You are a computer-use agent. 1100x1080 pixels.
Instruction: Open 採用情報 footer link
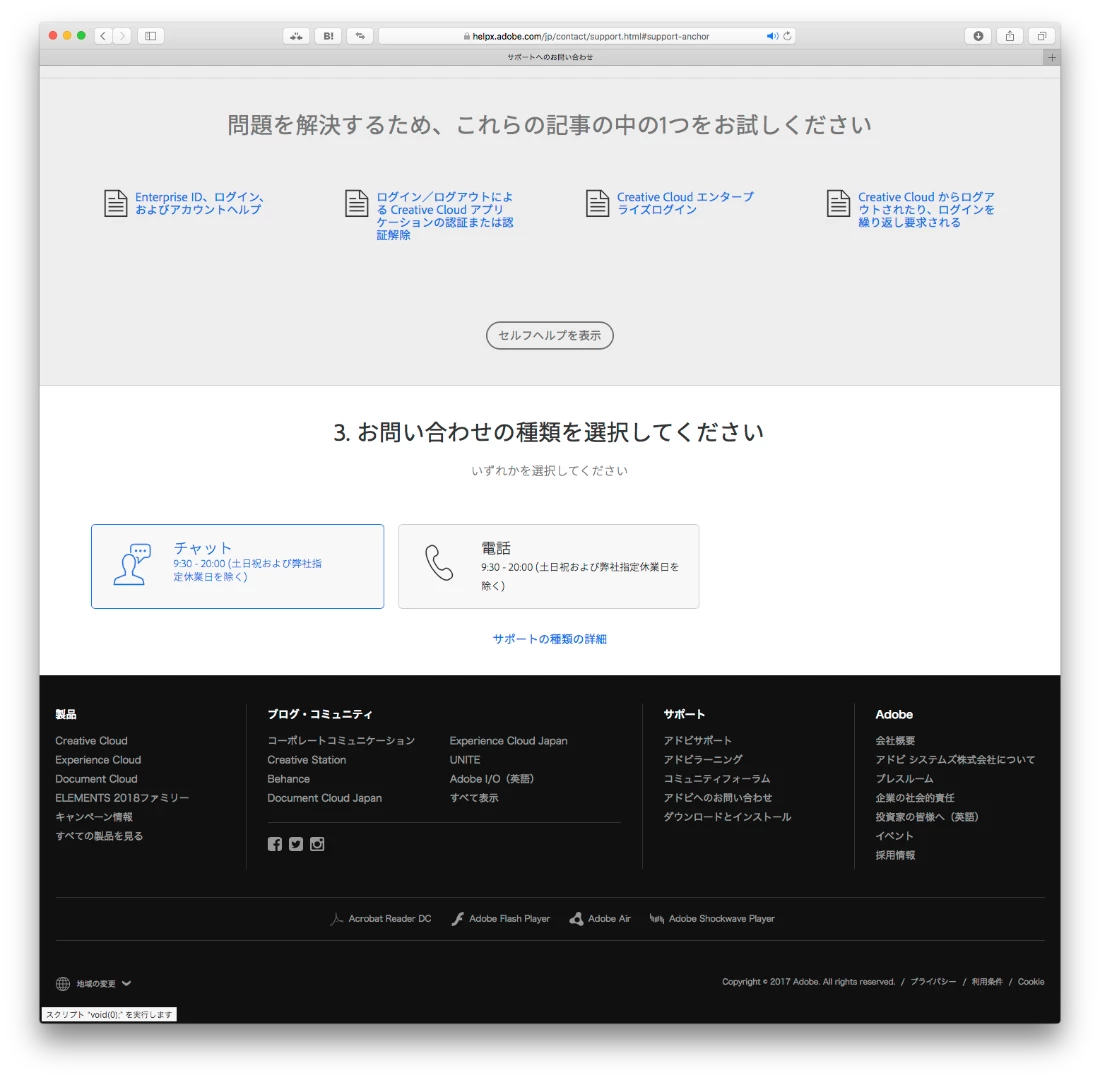click(x=895, y=855)
